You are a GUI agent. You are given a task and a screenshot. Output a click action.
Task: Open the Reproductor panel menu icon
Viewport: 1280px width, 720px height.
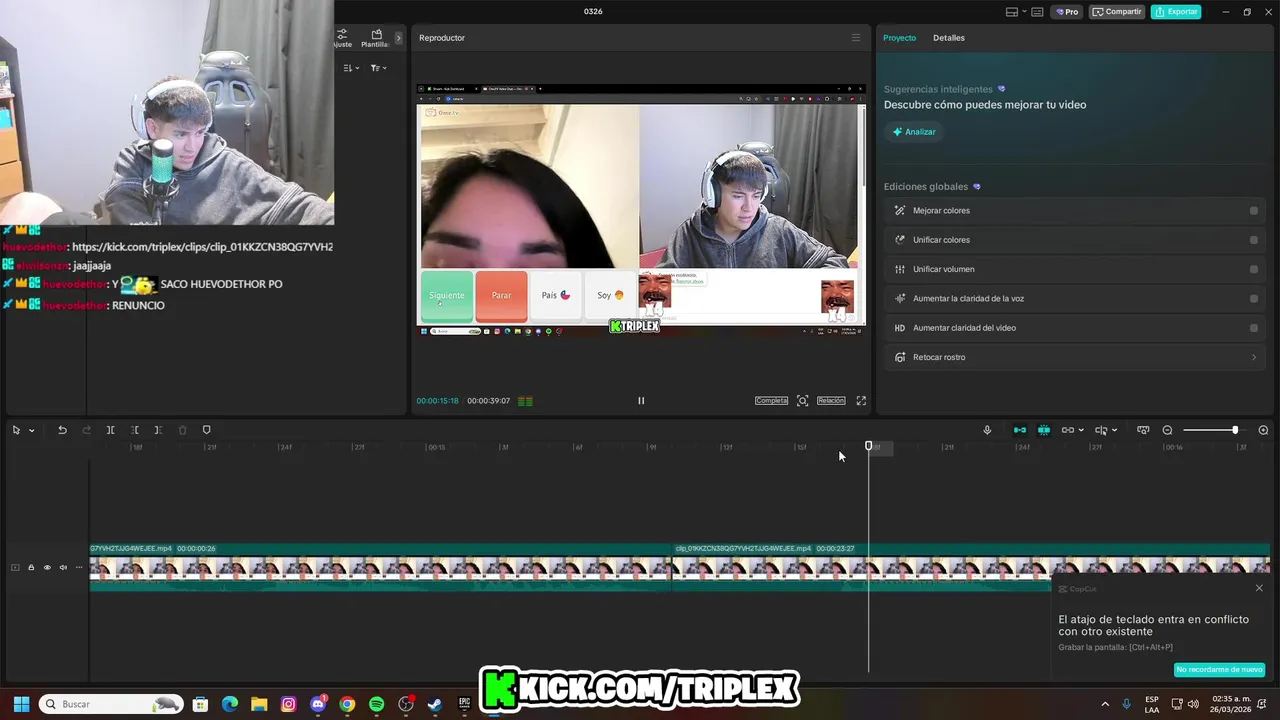pos(856,38)
